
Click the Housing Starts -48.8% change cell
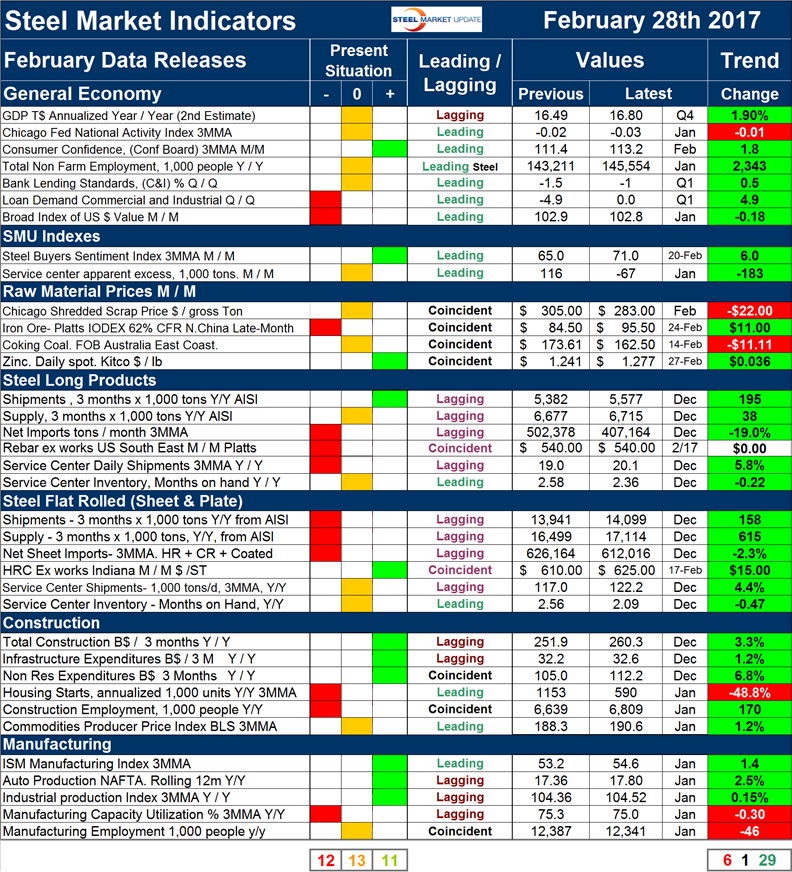[748, 692]
